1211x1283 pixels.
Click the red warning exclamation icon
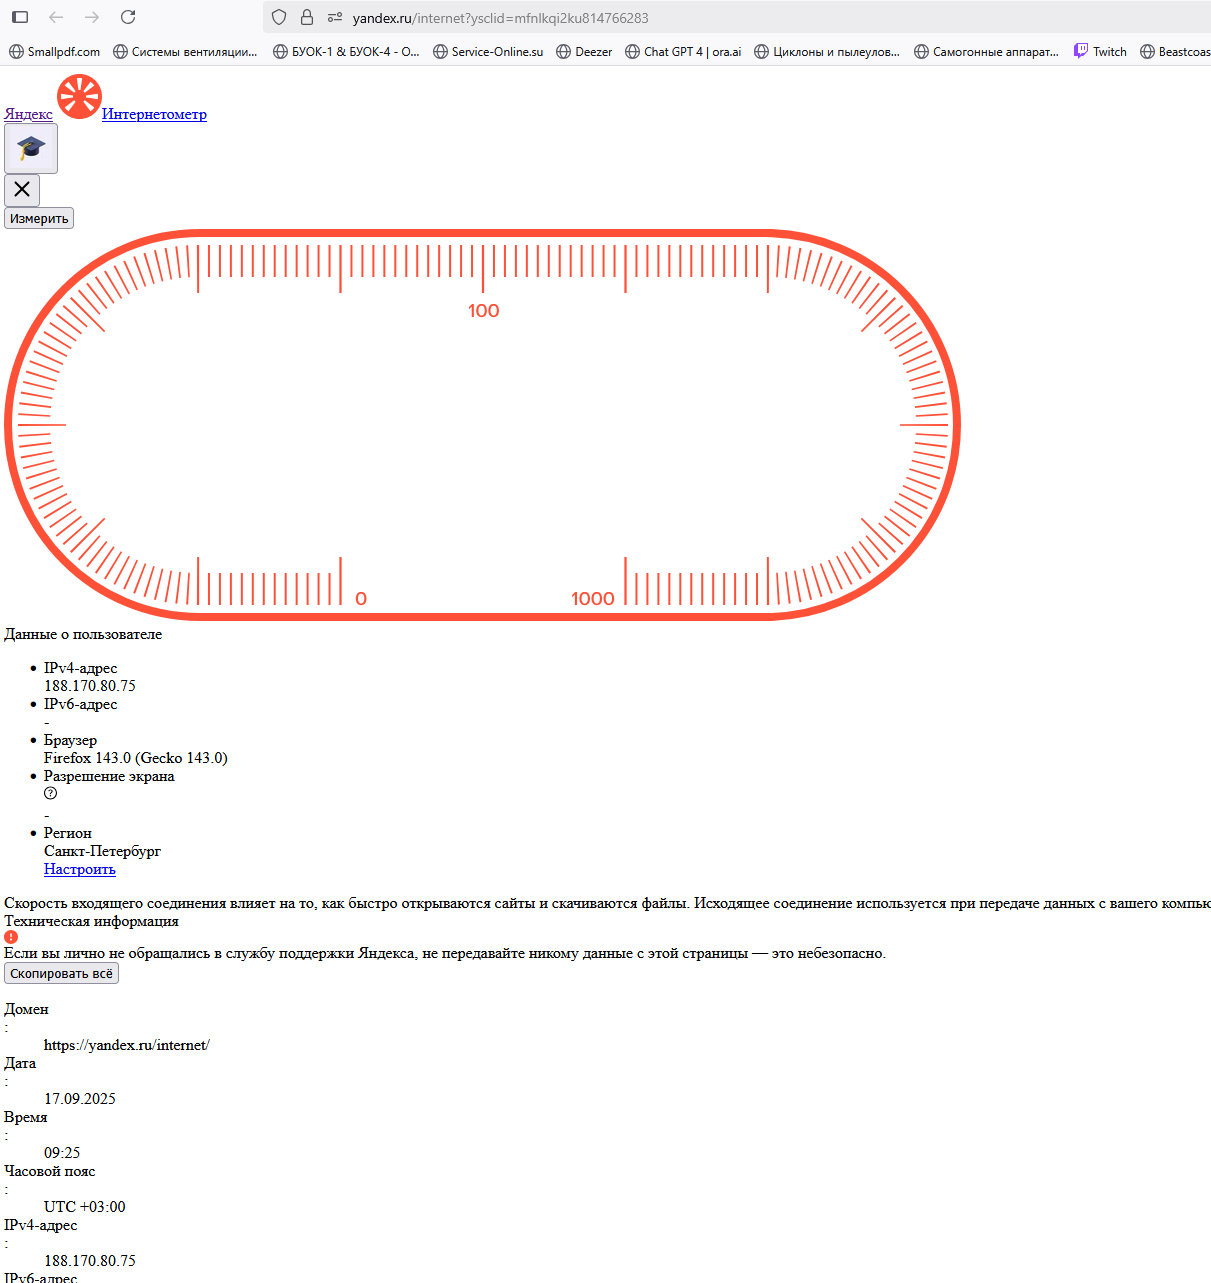click(x=11, y=937)
